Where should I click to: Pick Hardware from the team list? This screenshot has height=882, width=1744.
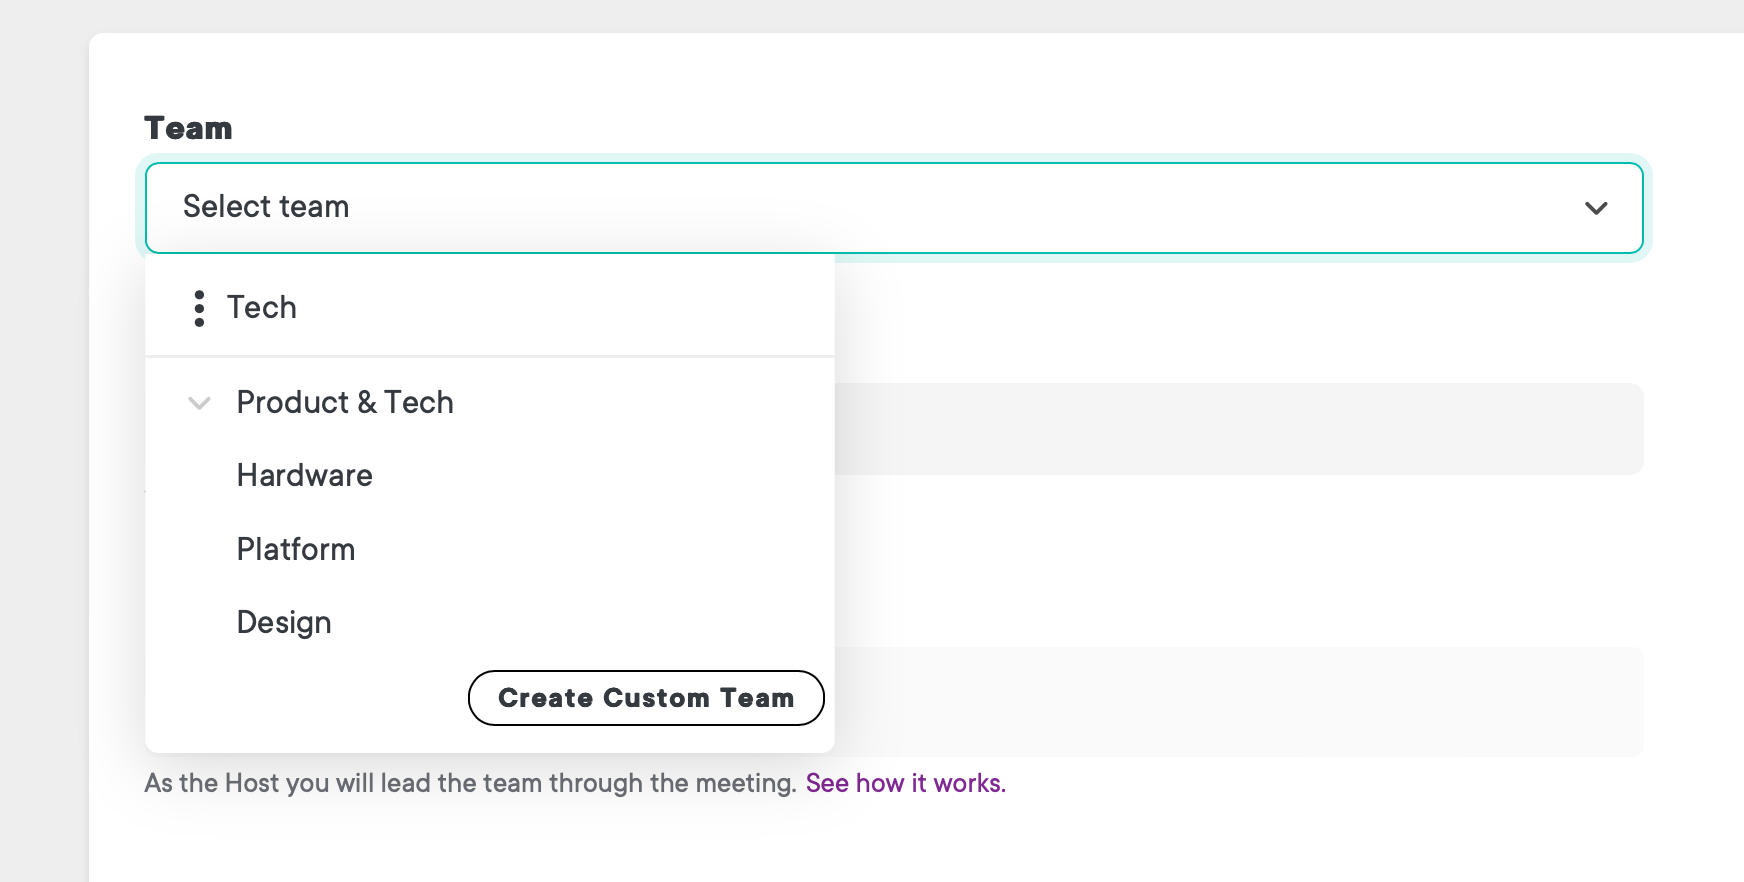[305, 475]
